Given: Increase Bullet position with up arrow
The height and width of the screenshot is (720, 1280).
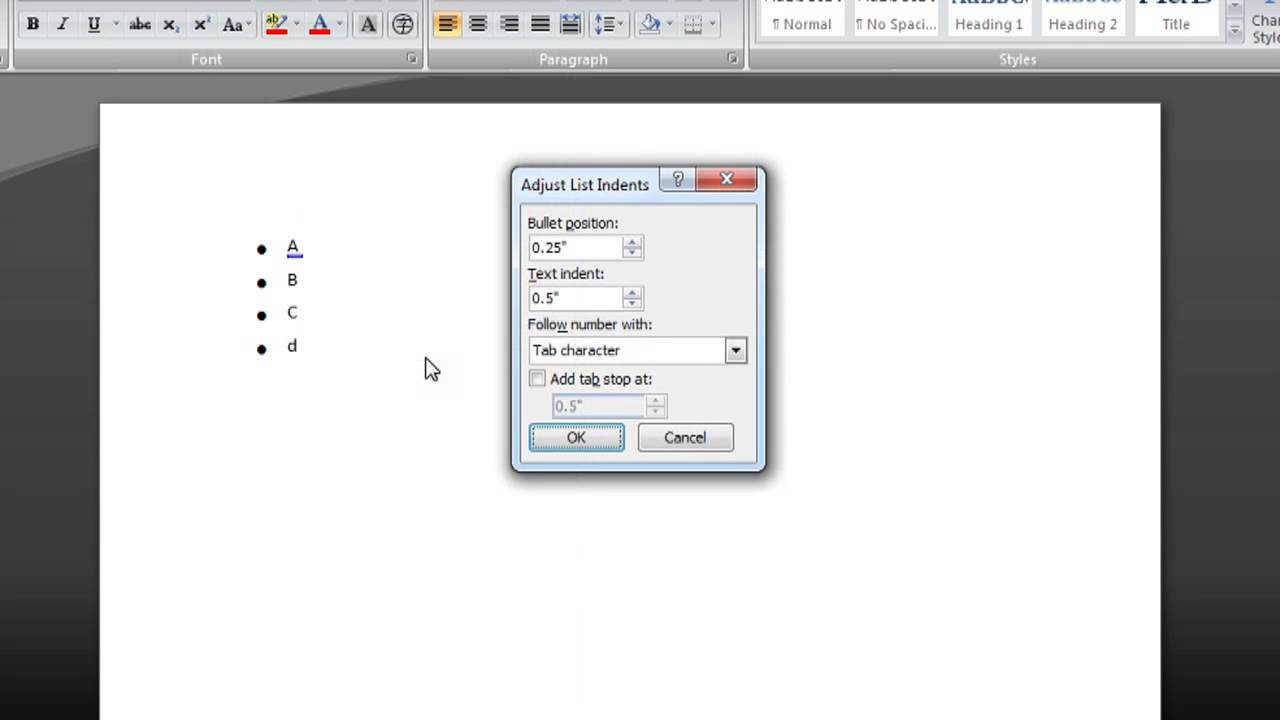Looking at the screenshot, I should pos(631,242).
